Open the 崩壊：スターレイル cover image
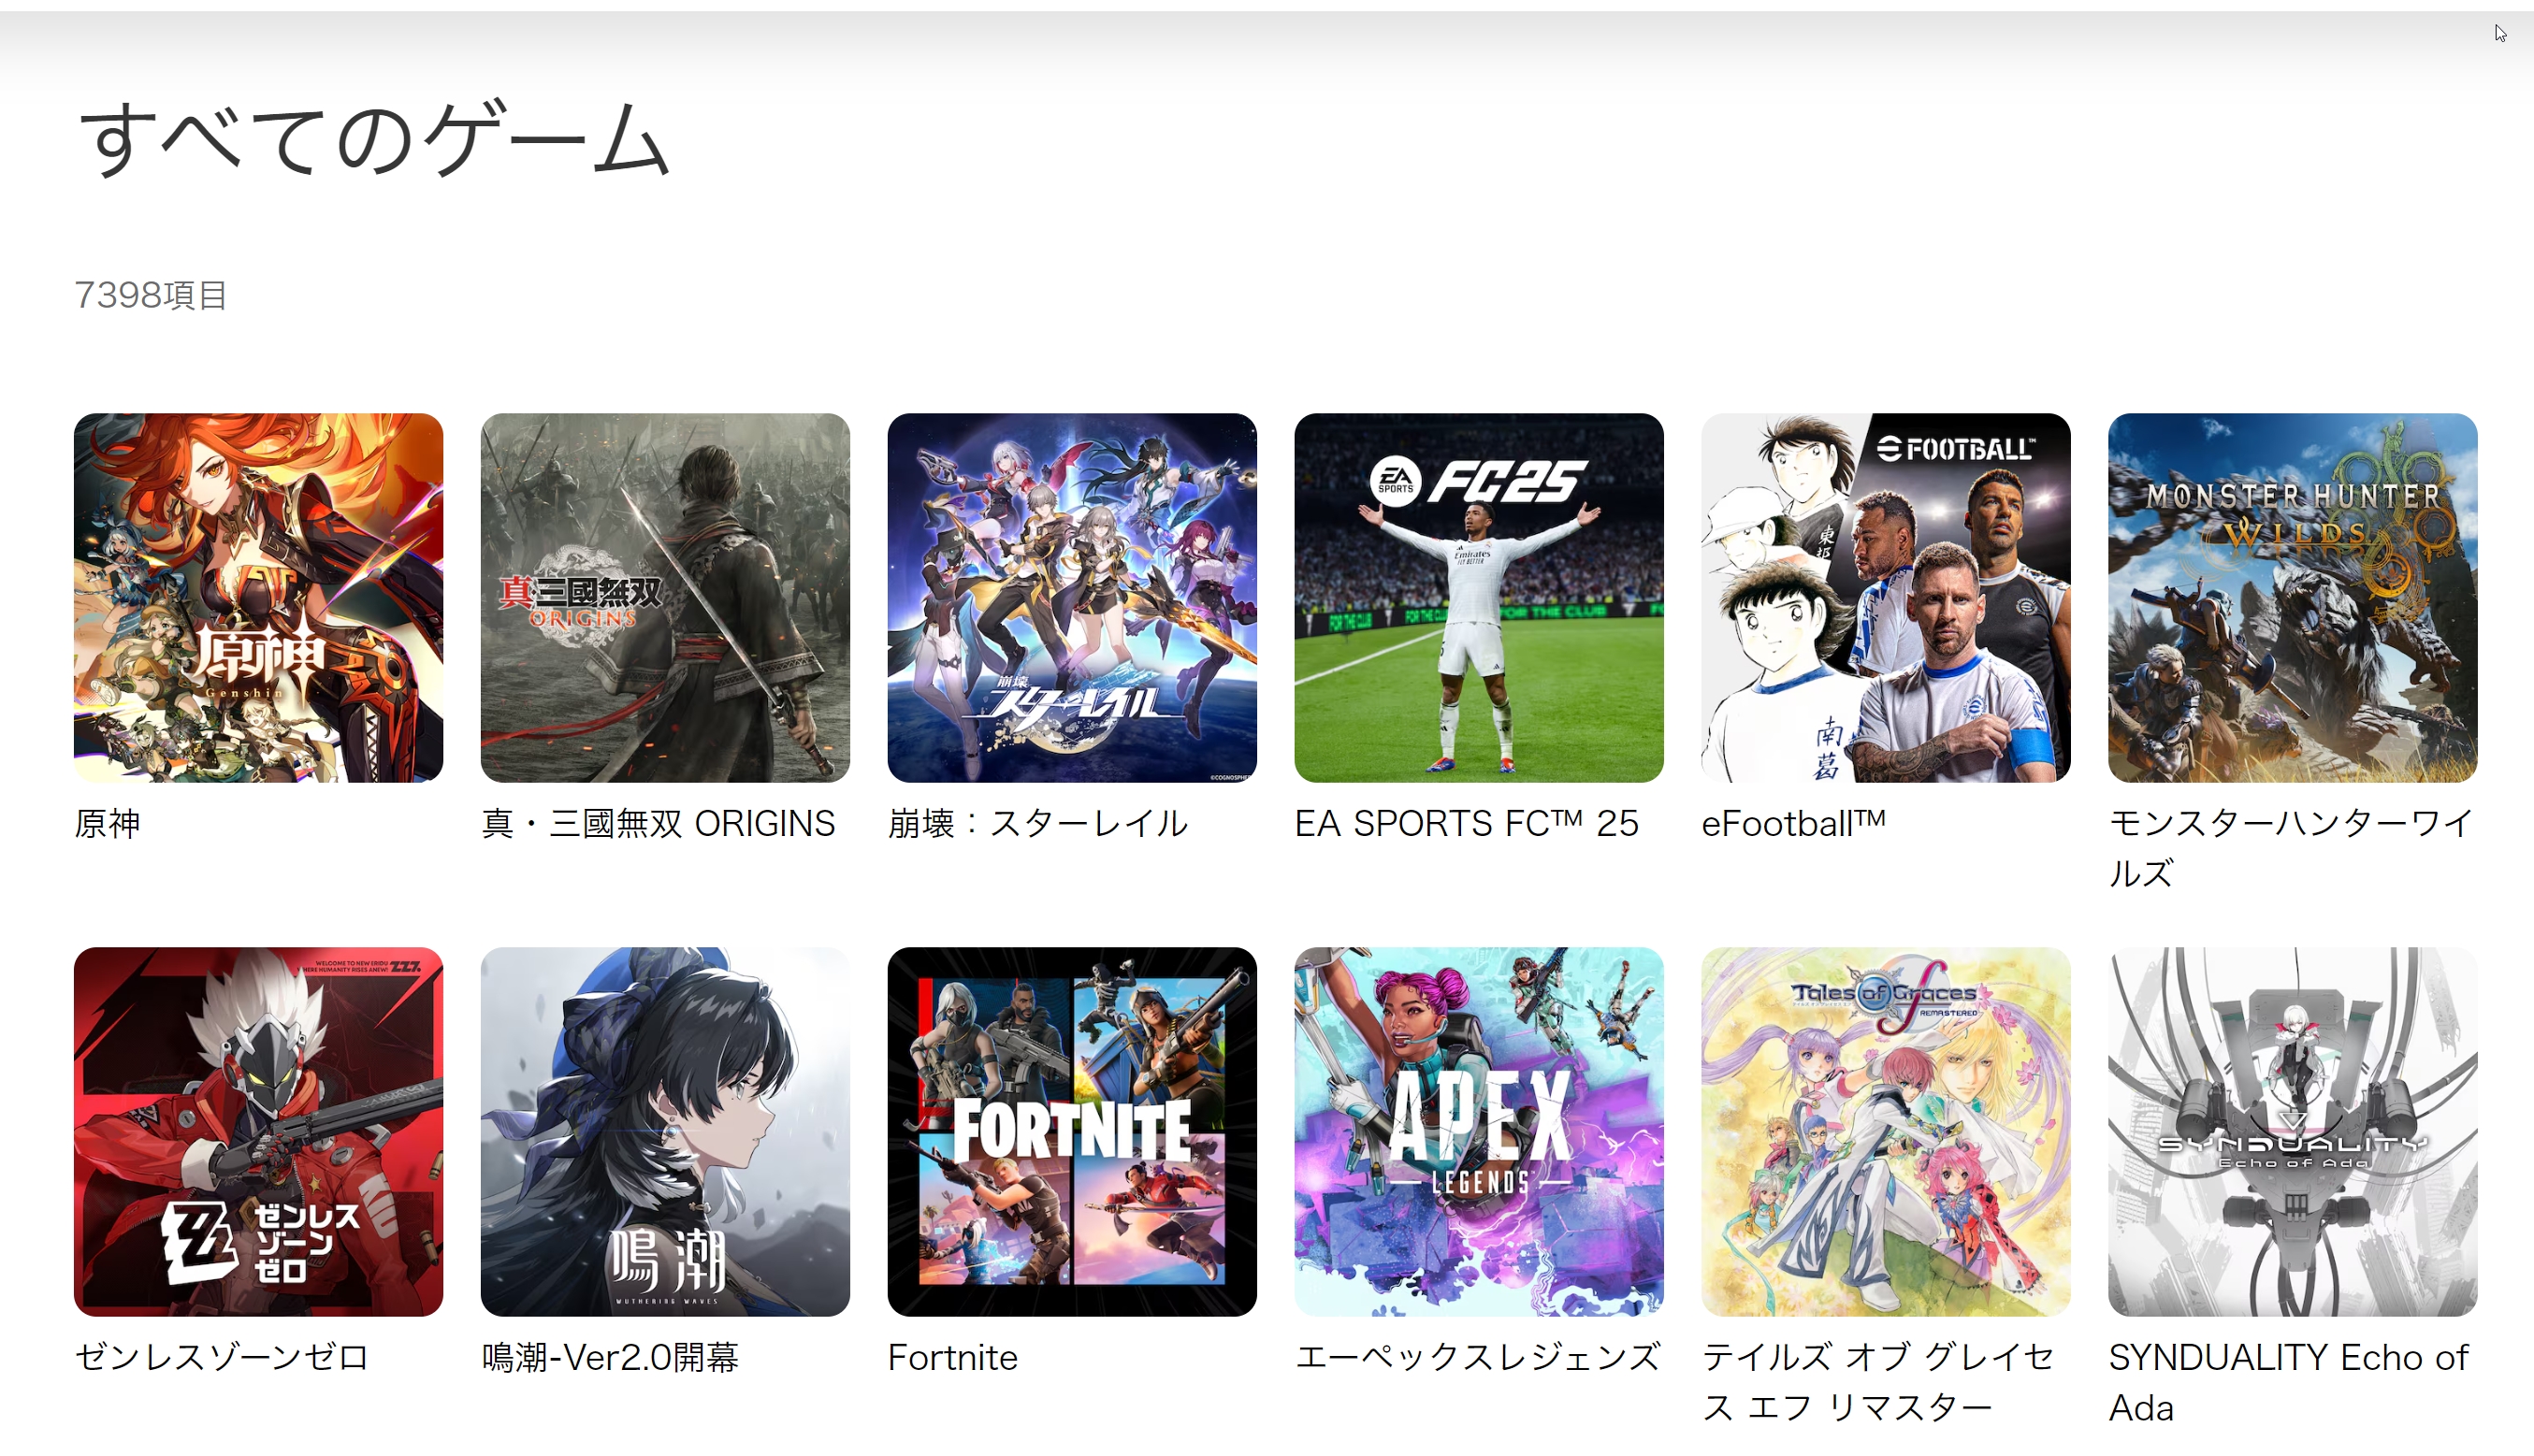The width and height of the screenshot is (2534, 1456). [x=1072, y=597]
